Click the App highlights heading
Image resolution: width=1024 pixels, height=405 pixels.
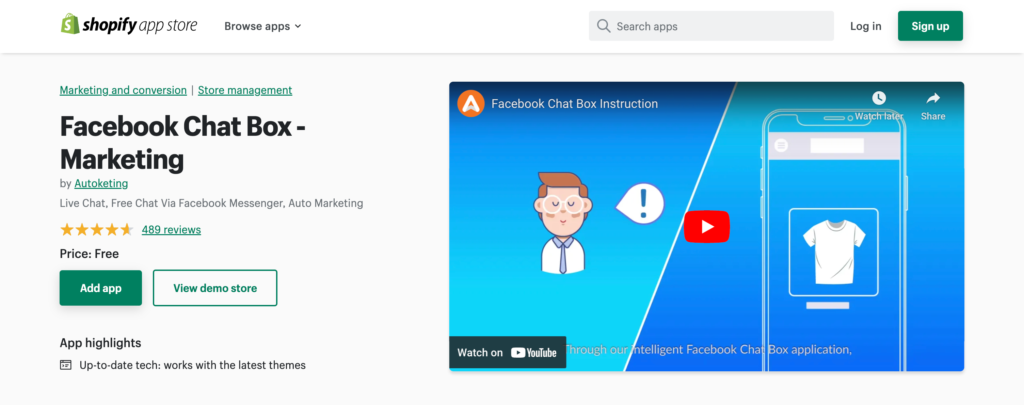coord(101,343)
